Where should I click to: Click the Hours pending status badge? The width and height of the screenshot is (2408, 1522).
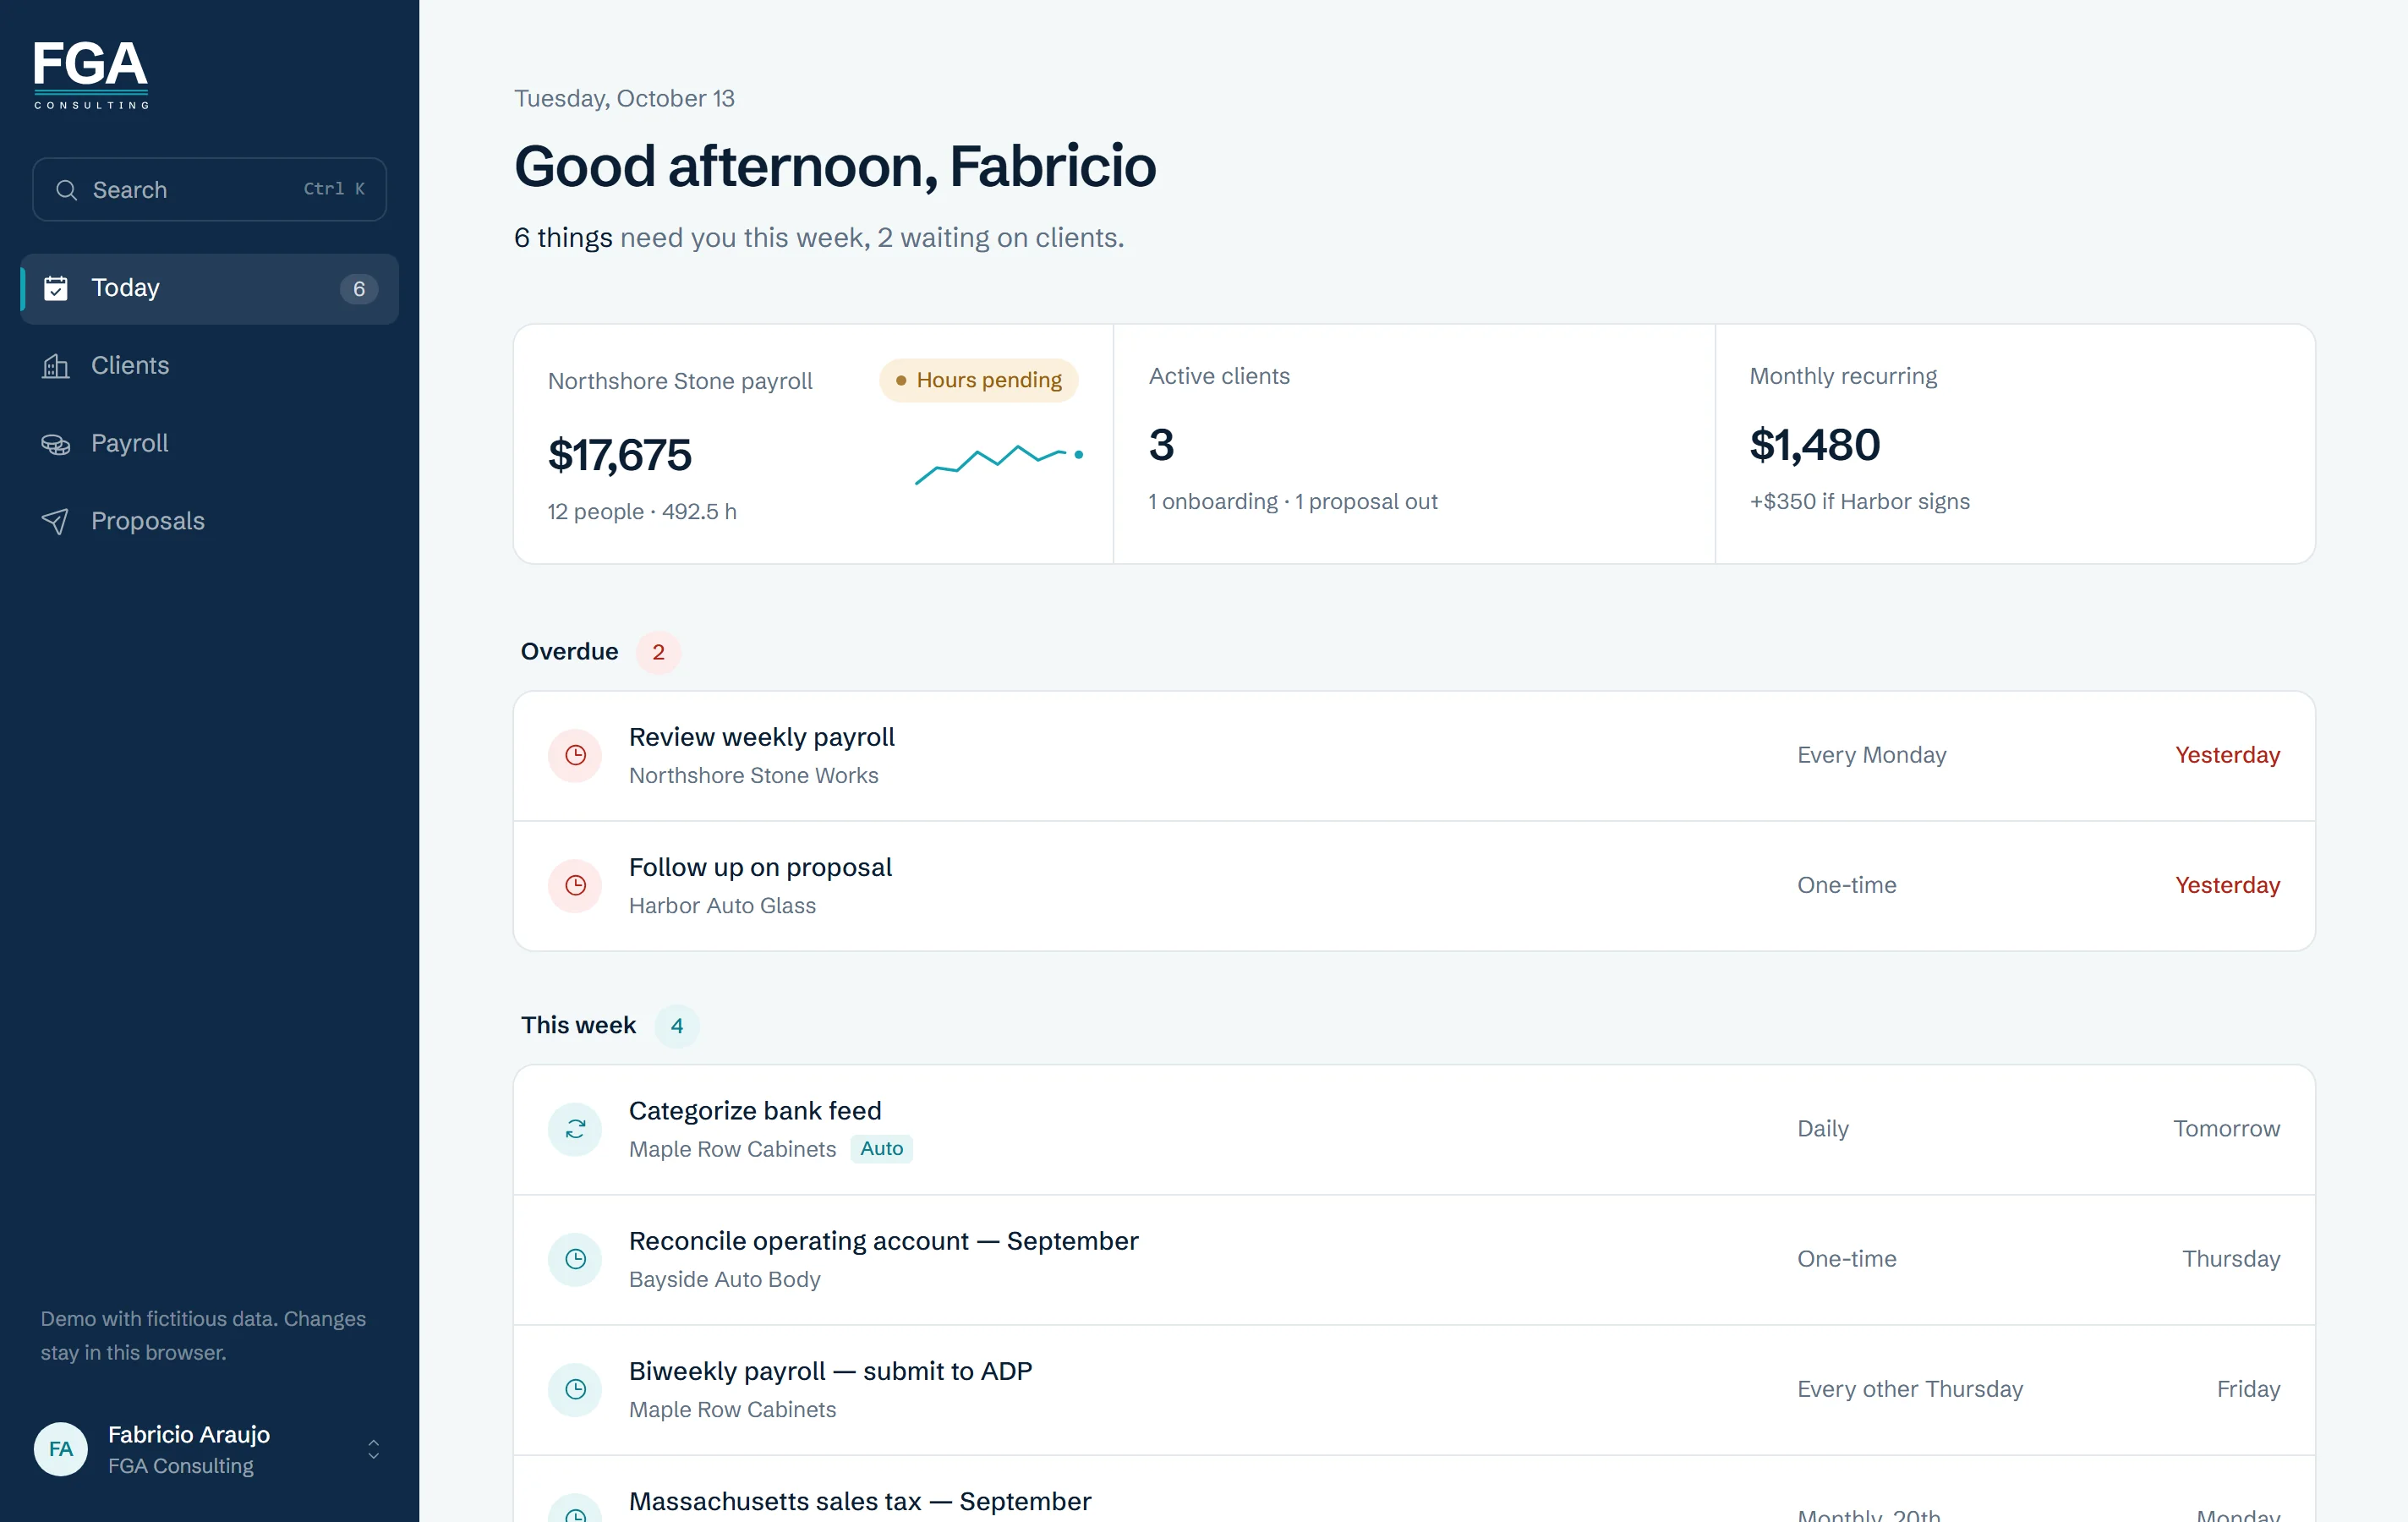coord(979,380)
